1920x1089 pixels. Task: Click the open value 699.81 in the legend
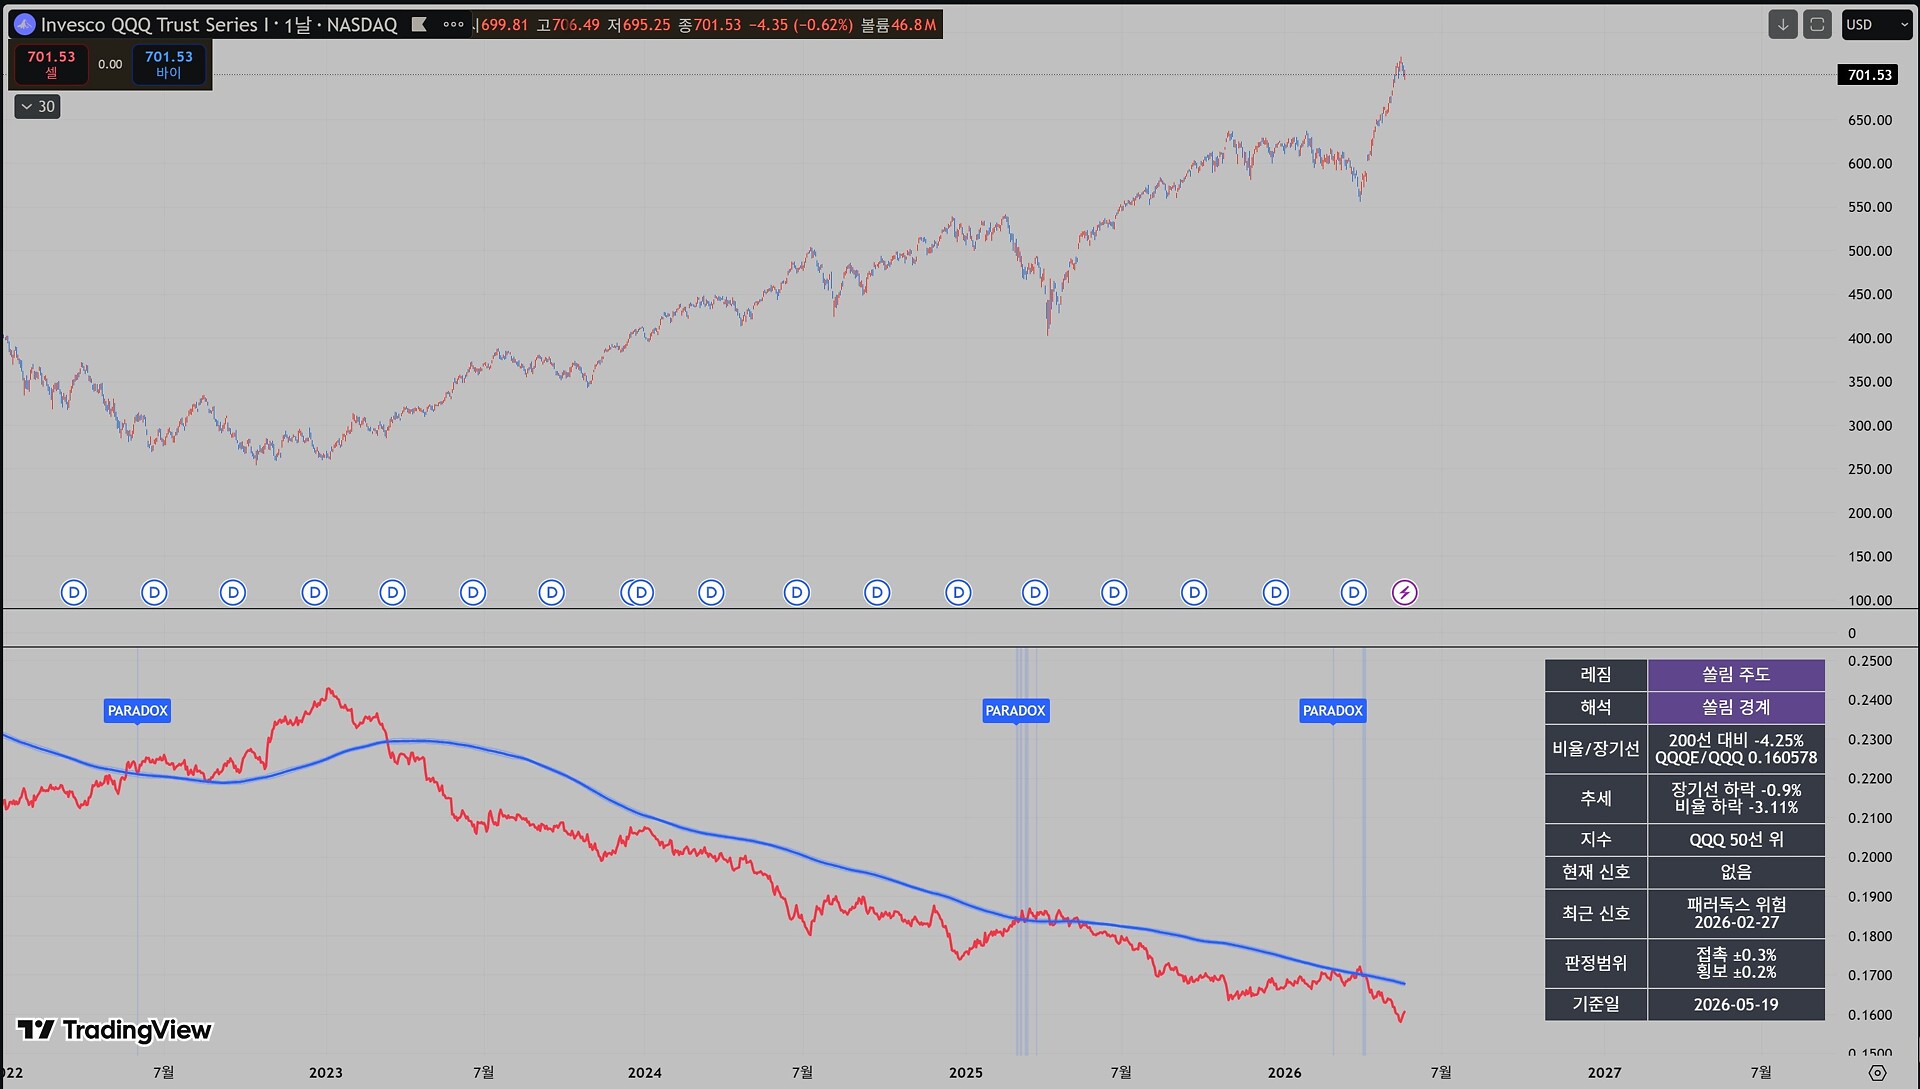(x=503, y=24)
